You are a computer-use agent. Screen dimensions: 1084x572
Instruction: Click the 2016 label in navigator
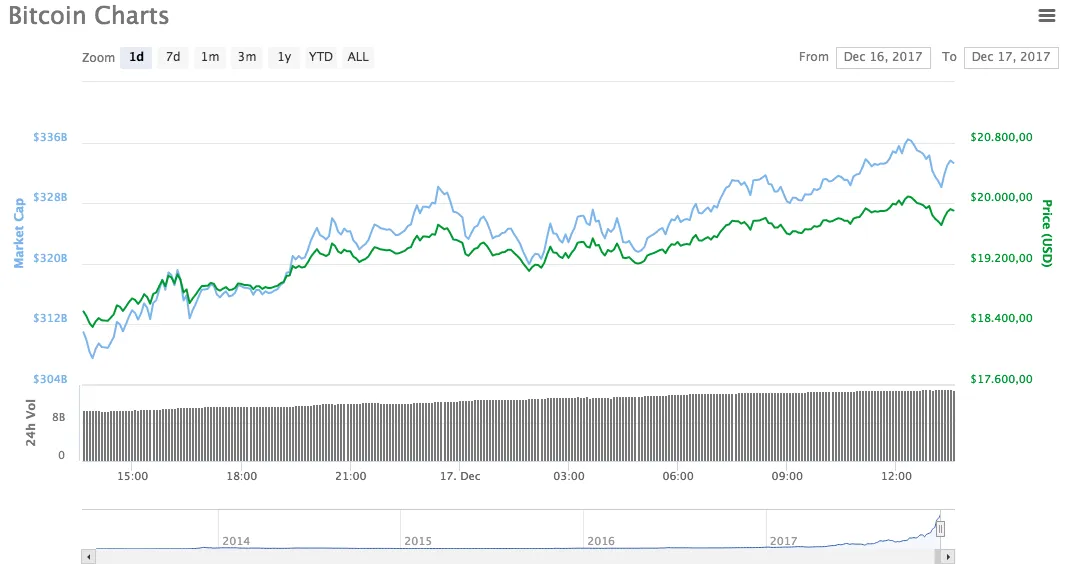tap(601, 541)
